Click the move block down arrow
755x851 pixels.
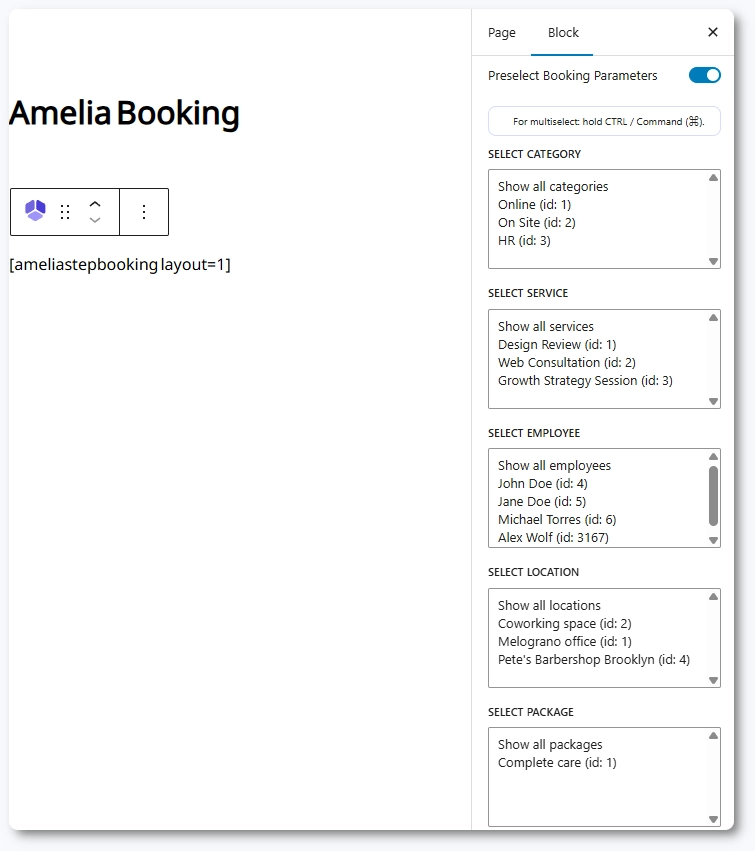coord(95,220)
